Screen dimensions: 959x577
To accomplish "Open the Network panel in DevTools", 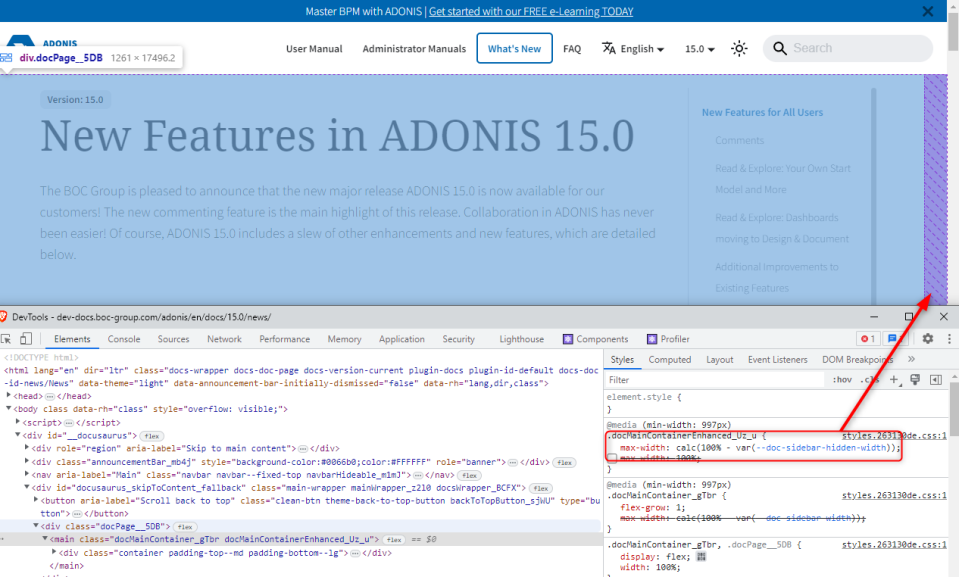I will pyautogui.click(x=223, y=338).
